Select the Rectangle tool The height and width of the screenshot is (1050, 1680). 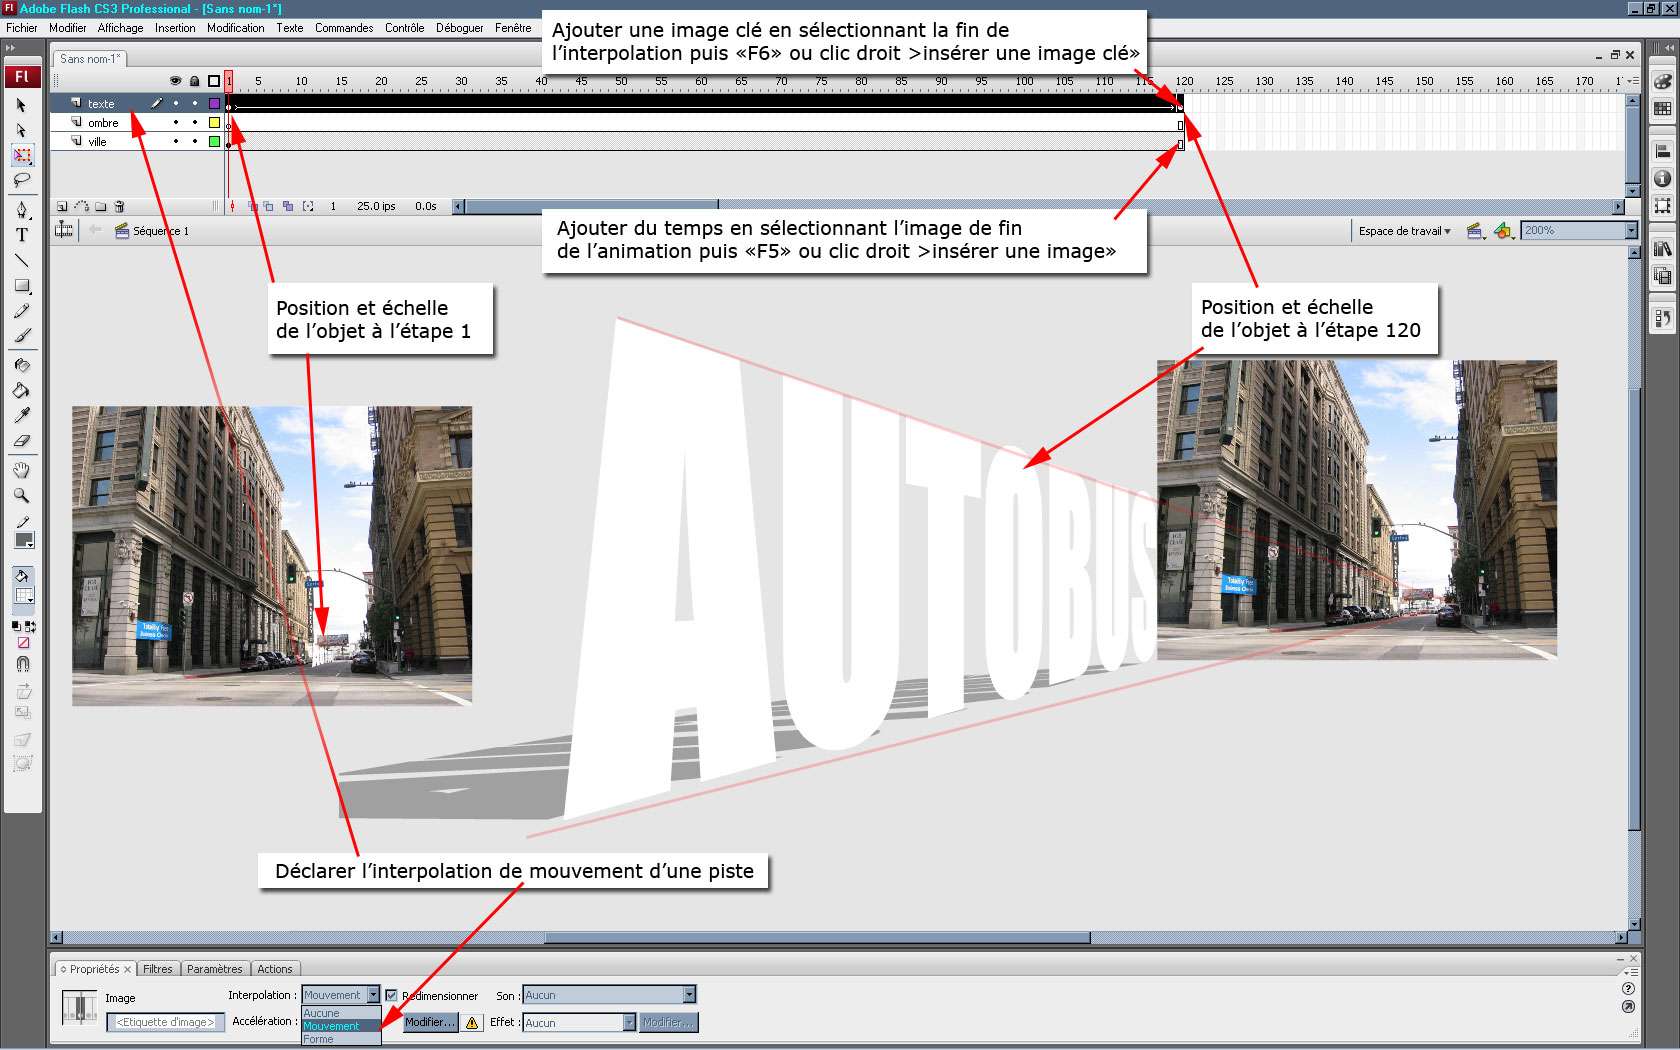tap(22, 286)
